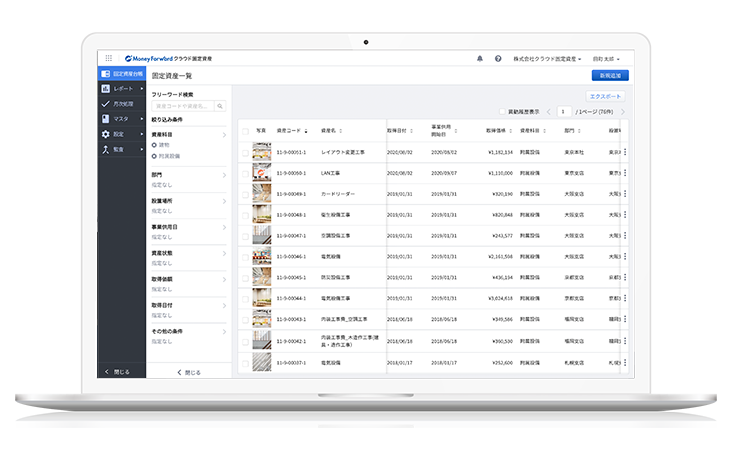Go to previous page arrow
The width and height of the screenshot is (732, 460).
click(549, 112)
